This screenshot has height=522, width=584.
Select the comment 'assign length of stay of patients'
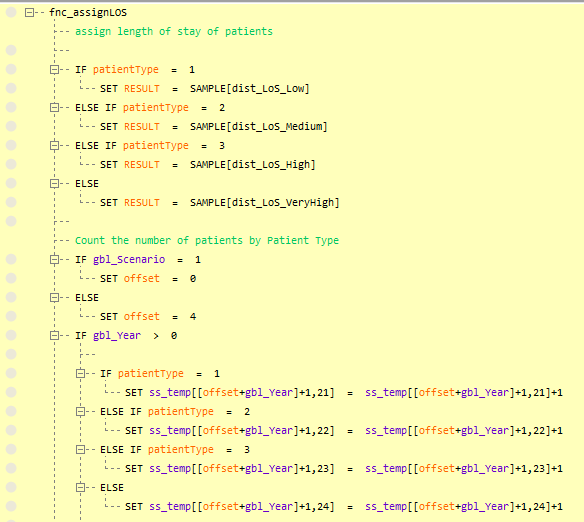coord(174,32)
